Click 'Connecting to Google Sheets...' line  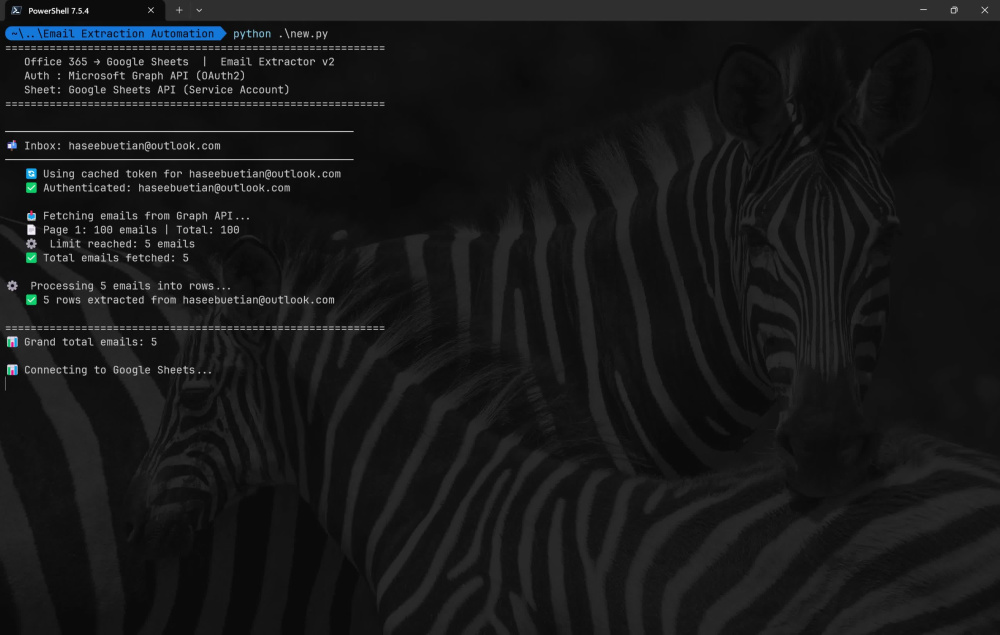(x=119, y=370)
